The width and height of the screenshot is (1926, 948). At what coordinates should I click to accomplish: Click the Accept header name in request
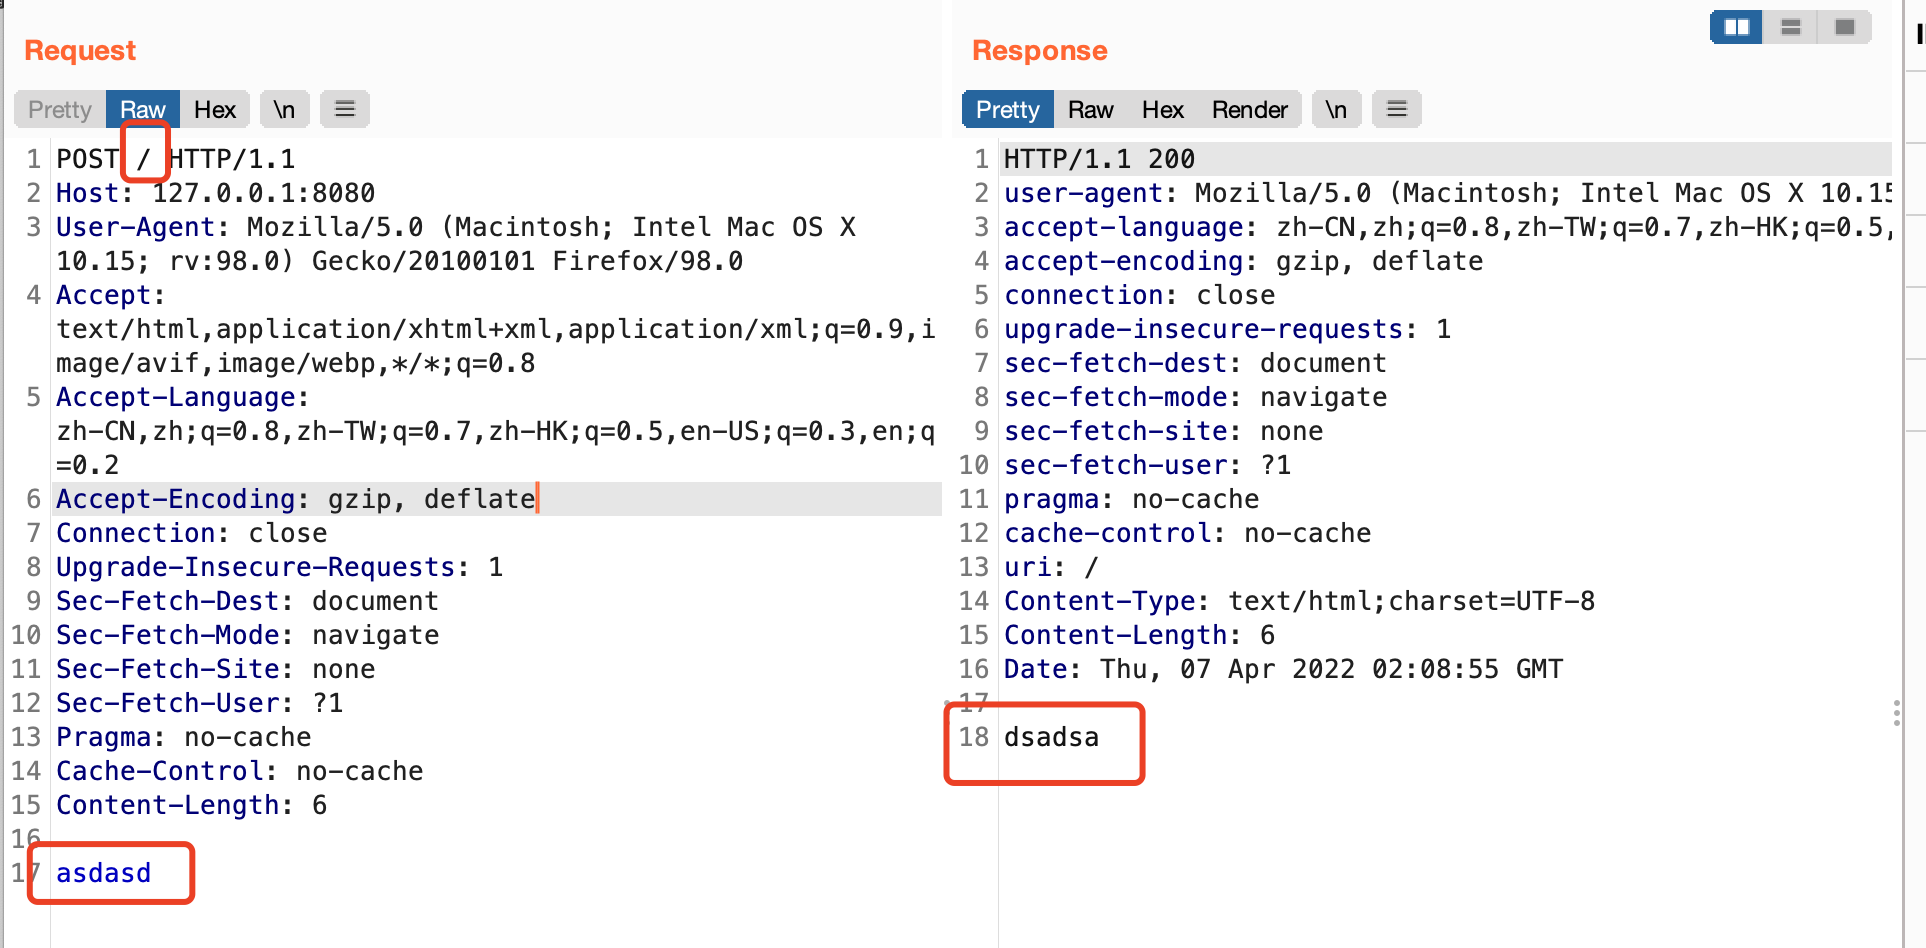coord(110,295)
